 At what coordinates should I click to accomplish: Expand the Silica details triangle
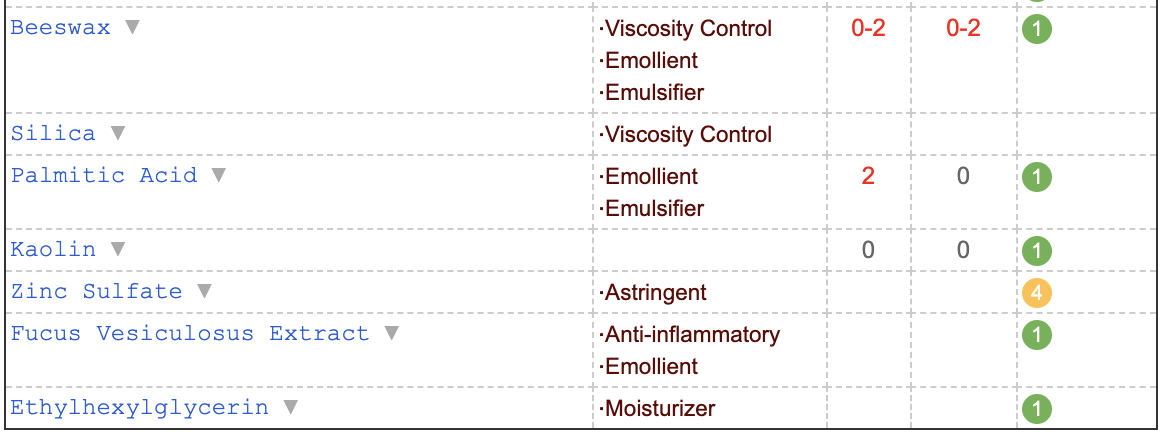click(x=118, y=134)
